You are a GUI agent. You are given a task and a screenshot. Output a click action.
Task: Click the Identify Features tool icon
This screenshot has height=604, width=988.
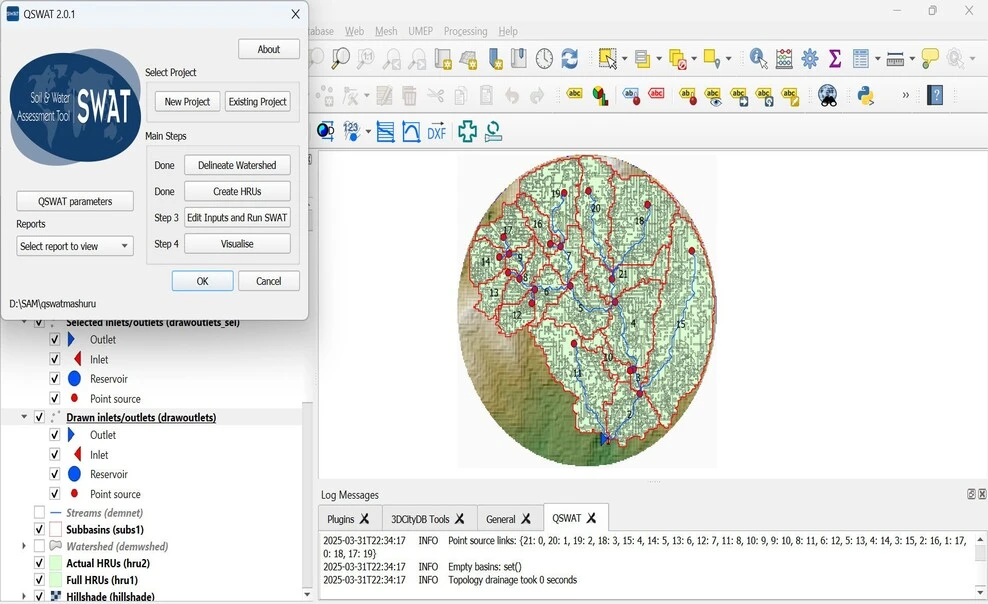[x=758, y=59]
